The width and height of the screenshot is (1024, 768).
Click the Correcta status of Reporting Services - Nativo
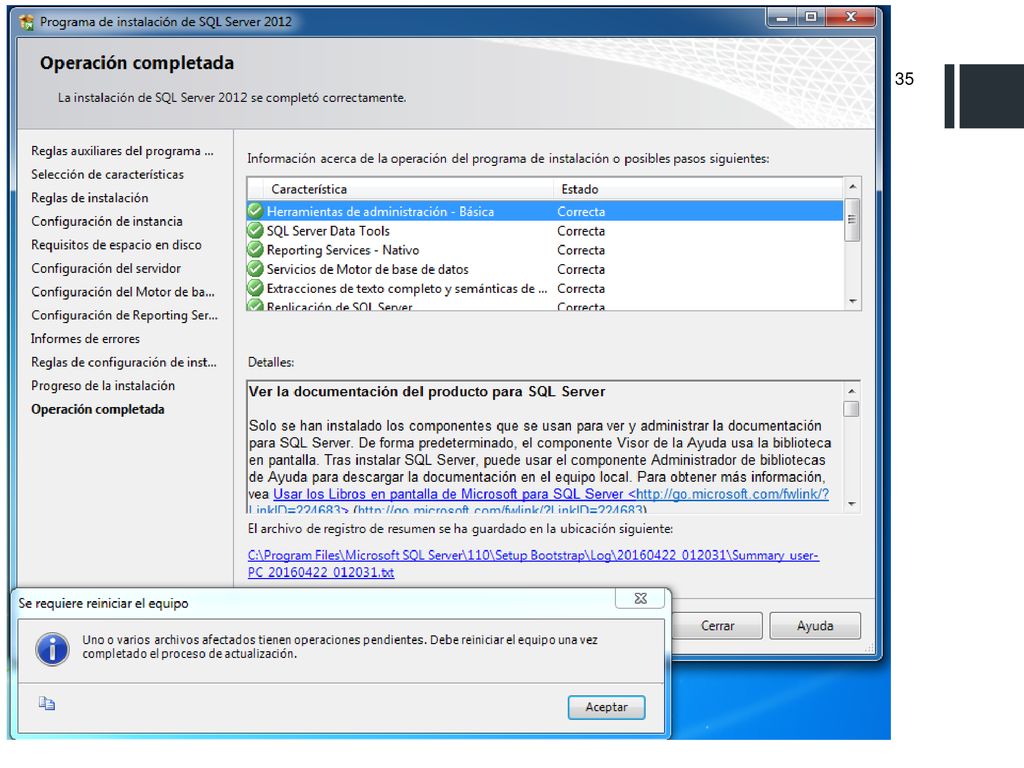click(x=581, y=249)
